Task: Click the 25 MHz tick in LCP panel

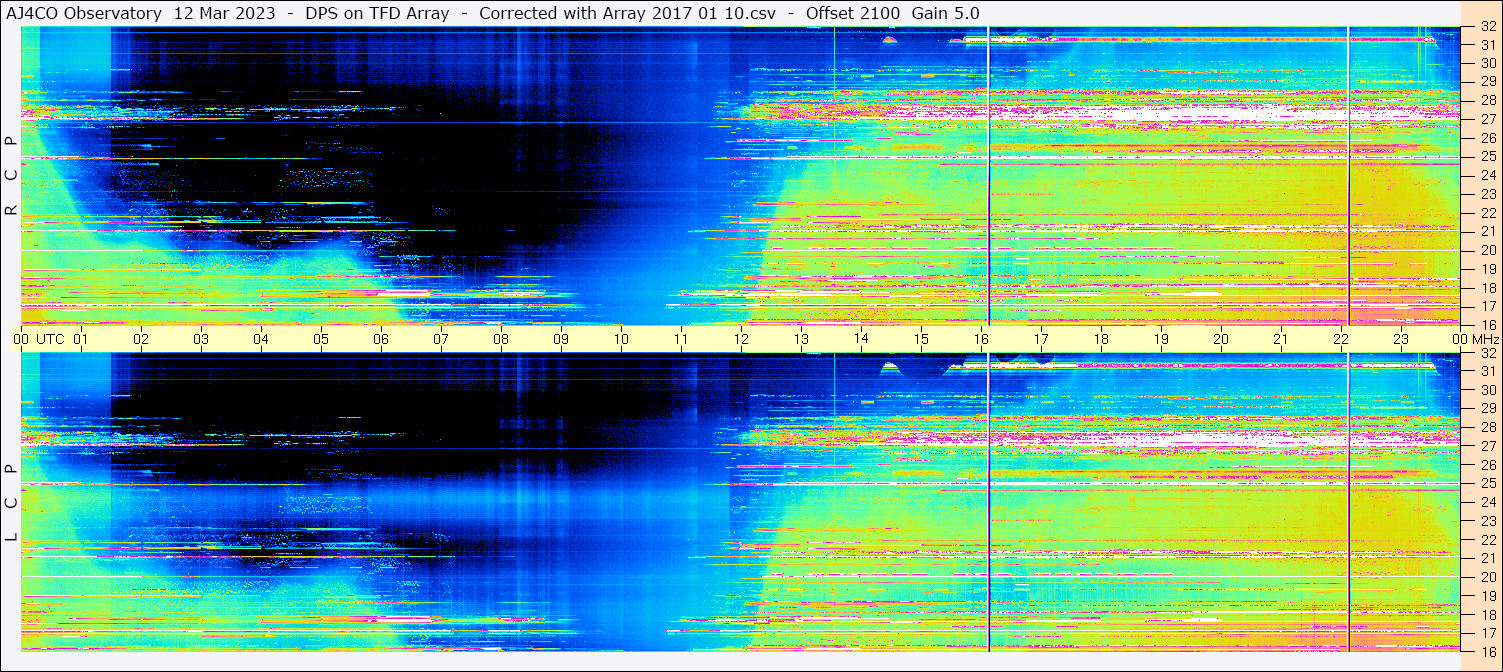Action: tap(1487, 484)
